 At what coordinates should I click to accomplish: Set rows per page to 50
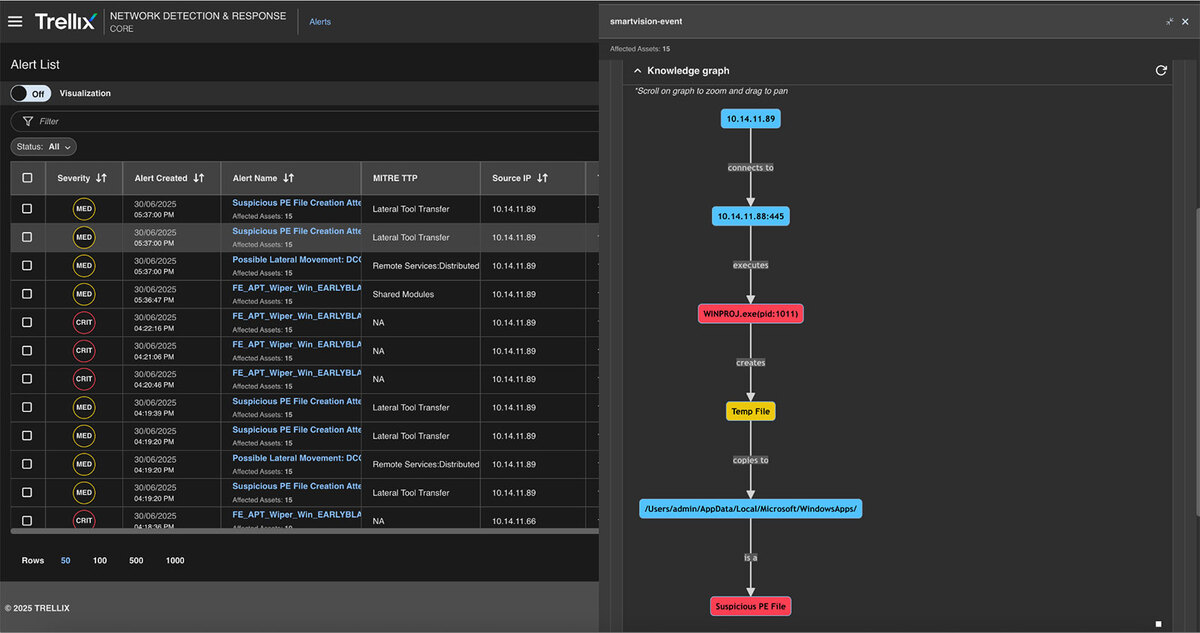(x=66, y=560)
